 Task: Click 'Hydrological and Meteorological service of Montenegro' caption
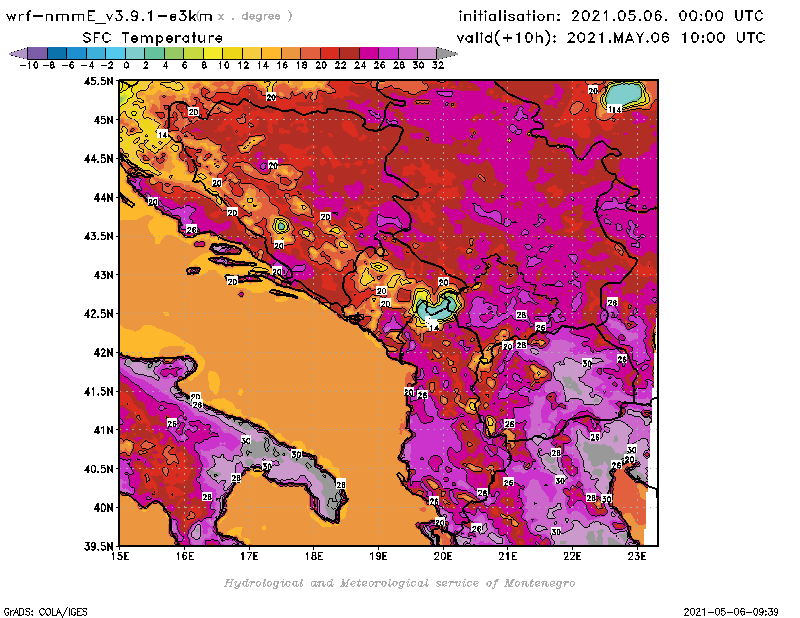point(399,583)
